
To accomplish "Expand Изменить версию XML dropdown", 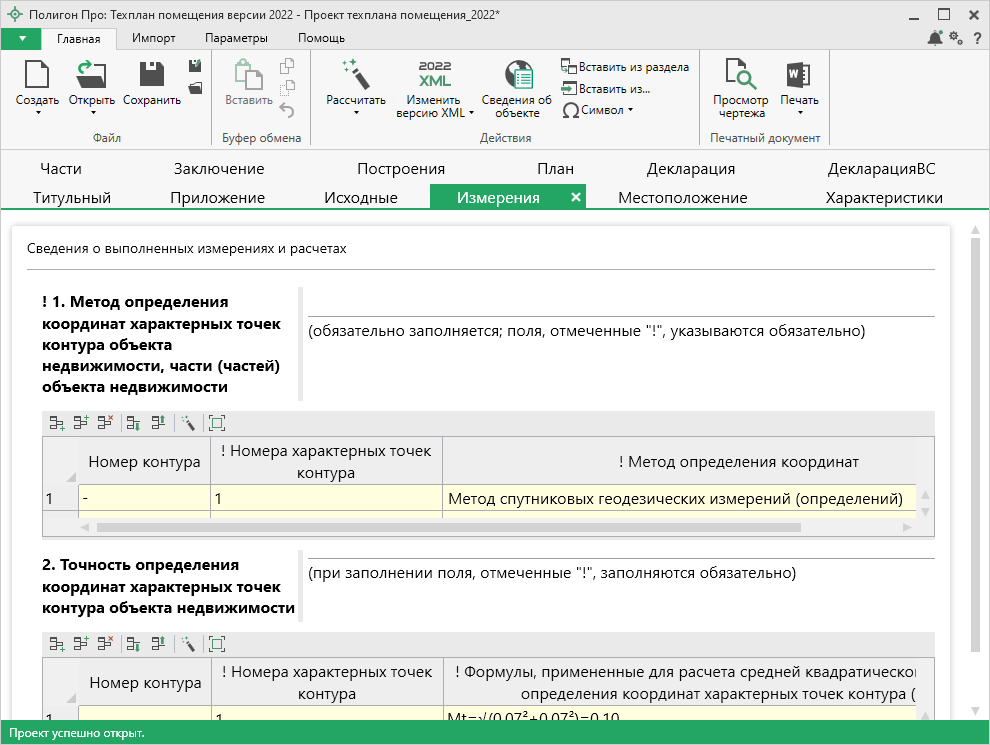I will coord(472,113).
